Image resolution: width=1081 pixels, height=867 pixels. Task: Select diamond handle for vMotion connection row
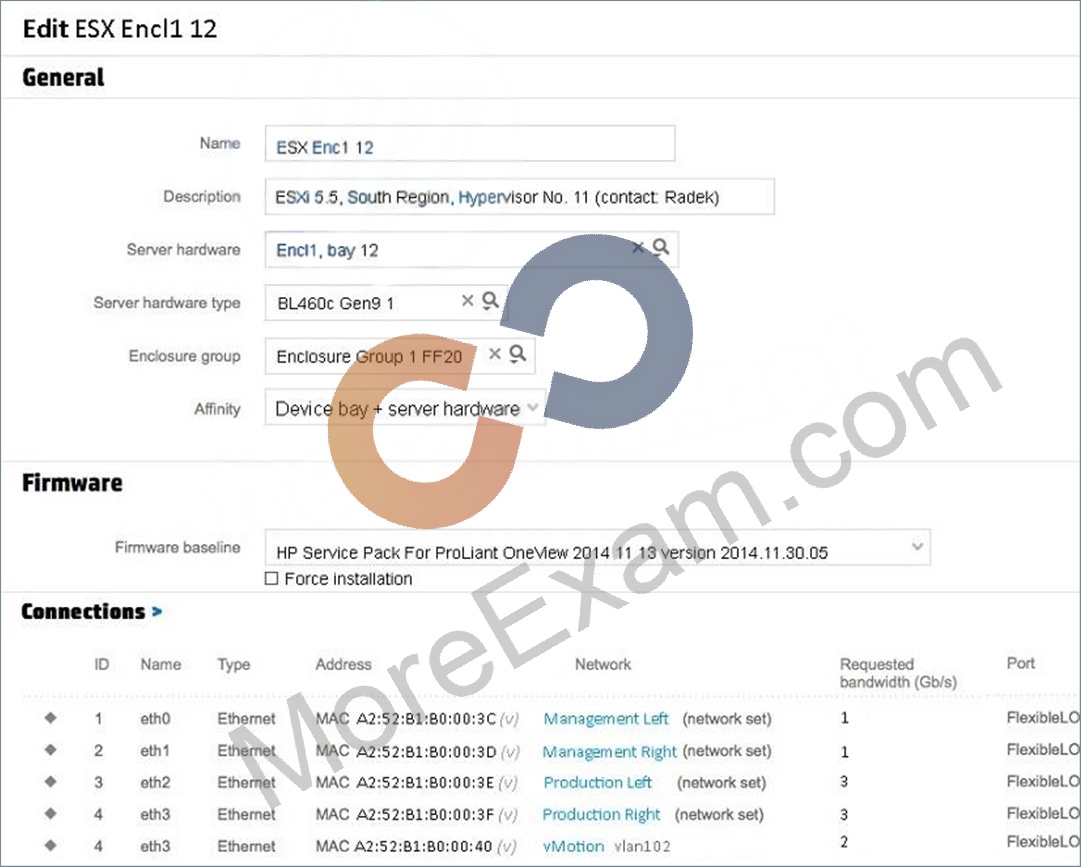(x=50, y=845)
